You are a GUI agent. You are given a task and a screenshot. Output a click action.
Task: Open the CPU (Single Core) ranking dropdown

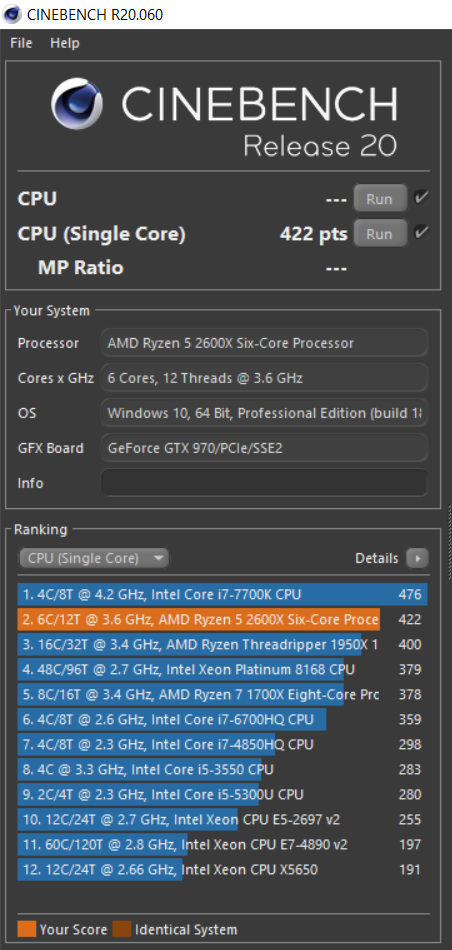[94, 558]
